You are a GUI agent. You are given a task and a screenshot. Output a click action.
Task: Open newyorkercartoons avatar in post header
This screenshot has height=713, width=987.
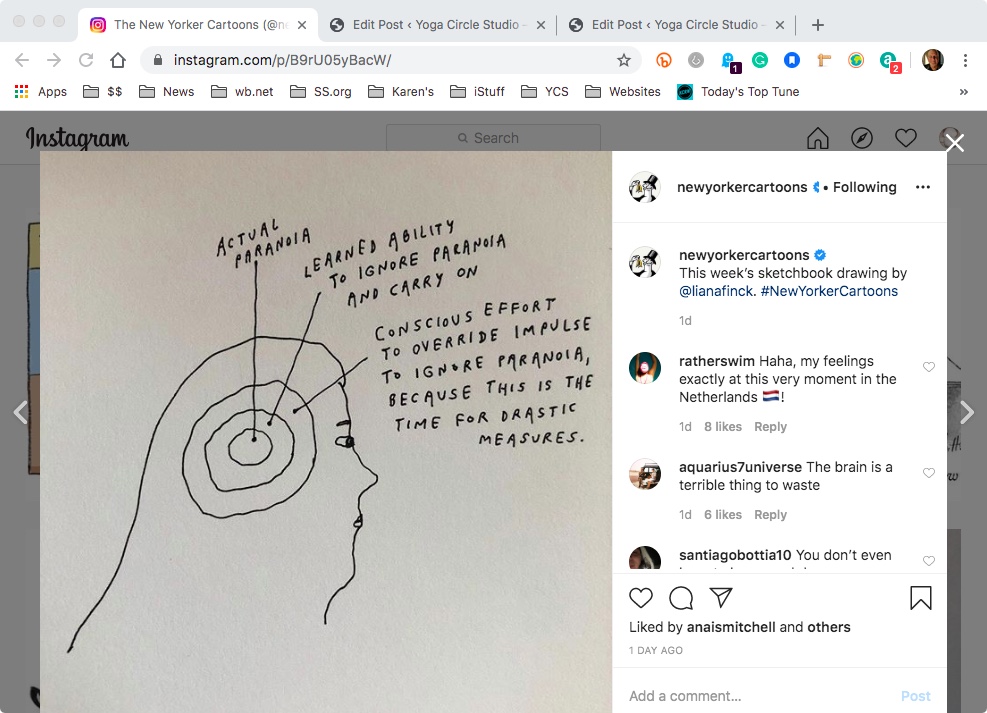[x=645, y=187]
